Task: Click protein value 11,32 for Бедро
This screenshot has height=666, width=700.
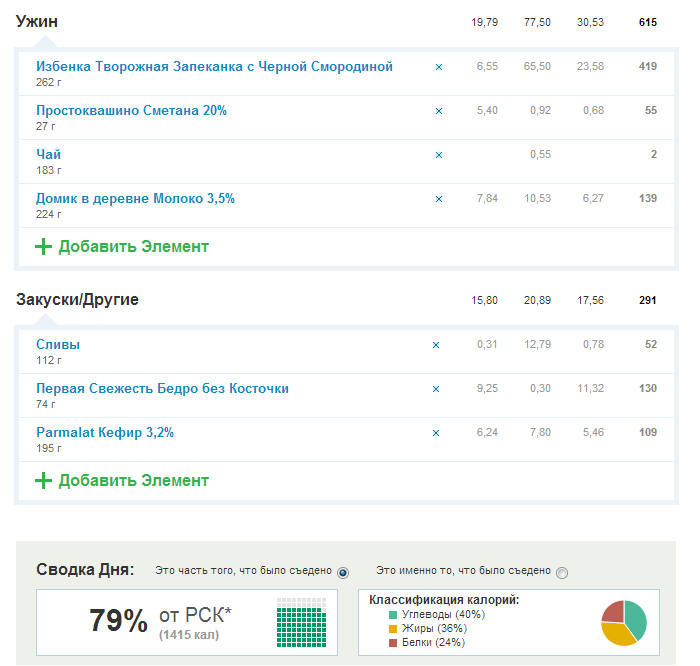Action: point(590,388)
